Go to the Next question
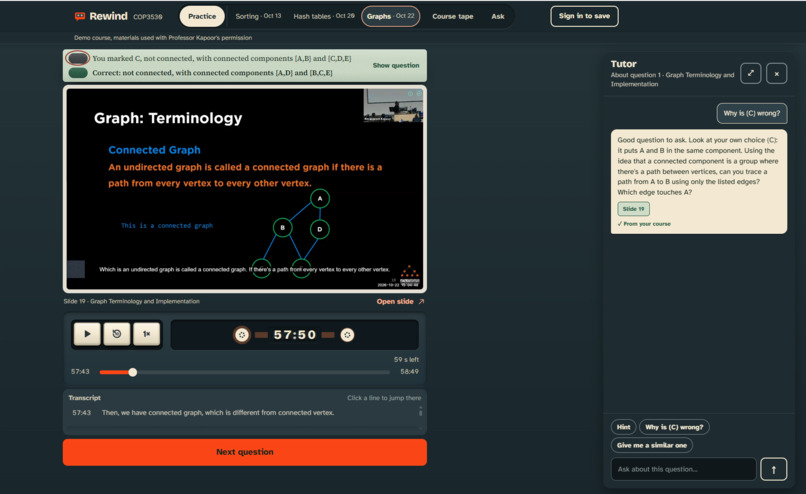Image resolution: width=806 pixels, height=494 pixels. [245, 452]
